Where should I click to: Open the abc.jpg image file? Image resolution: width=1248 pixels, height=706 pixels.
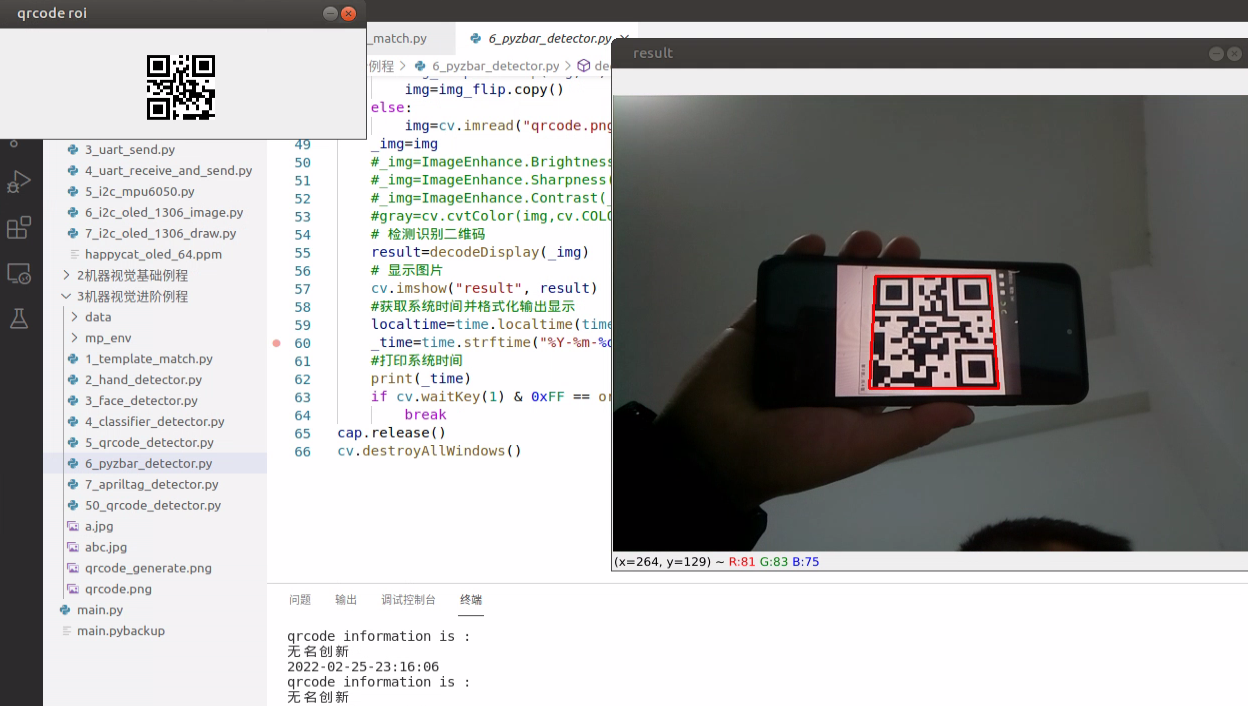(106, 548)
